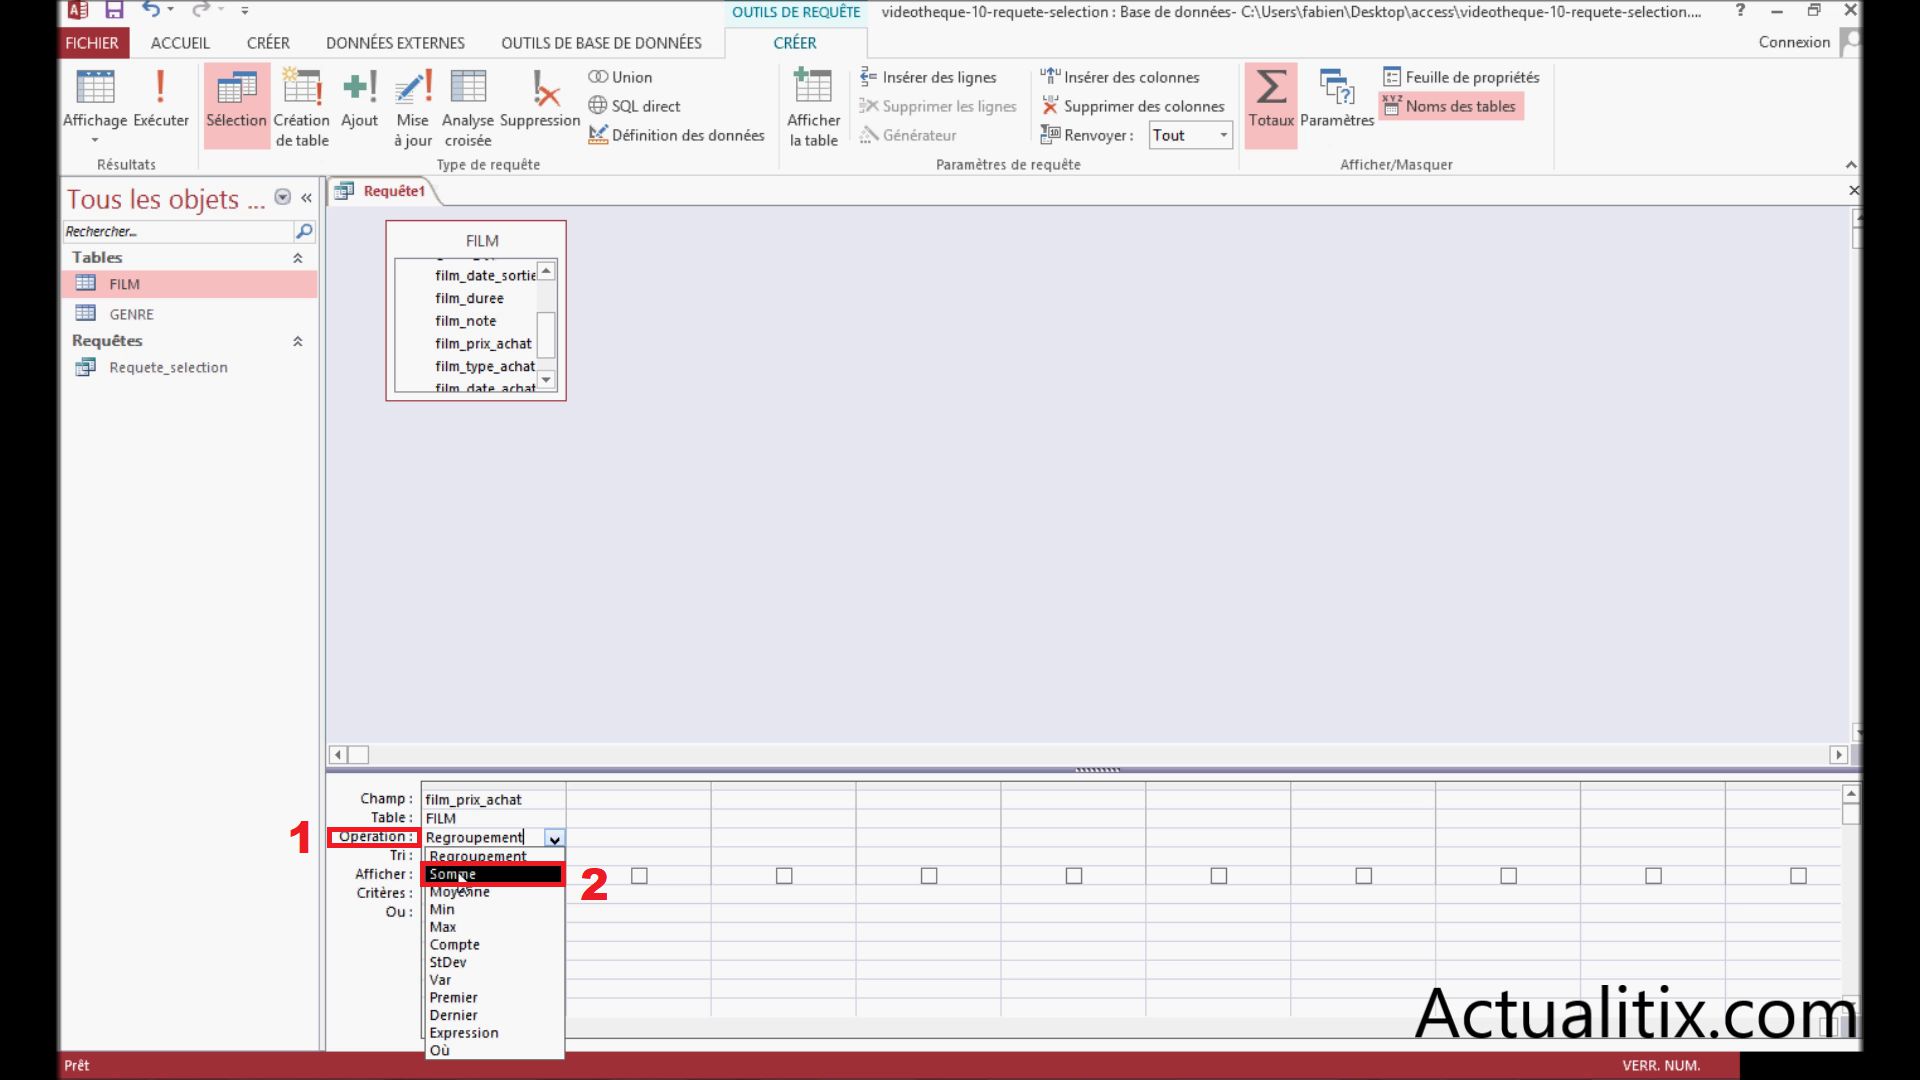Screen dimensions: 1920x1080
Task: Click Supprimer des colonnes
Action: 1132,106
